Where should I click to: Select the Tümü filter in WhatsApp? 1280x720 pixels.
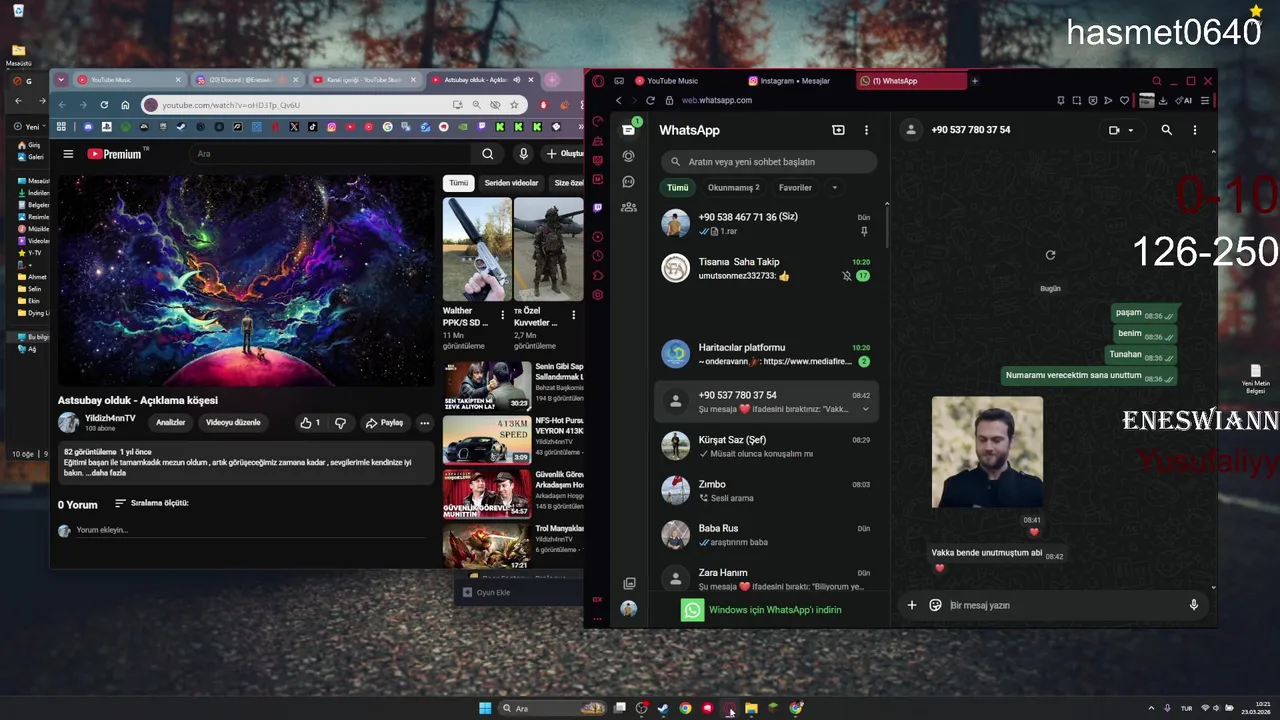[x=678, y=187]
